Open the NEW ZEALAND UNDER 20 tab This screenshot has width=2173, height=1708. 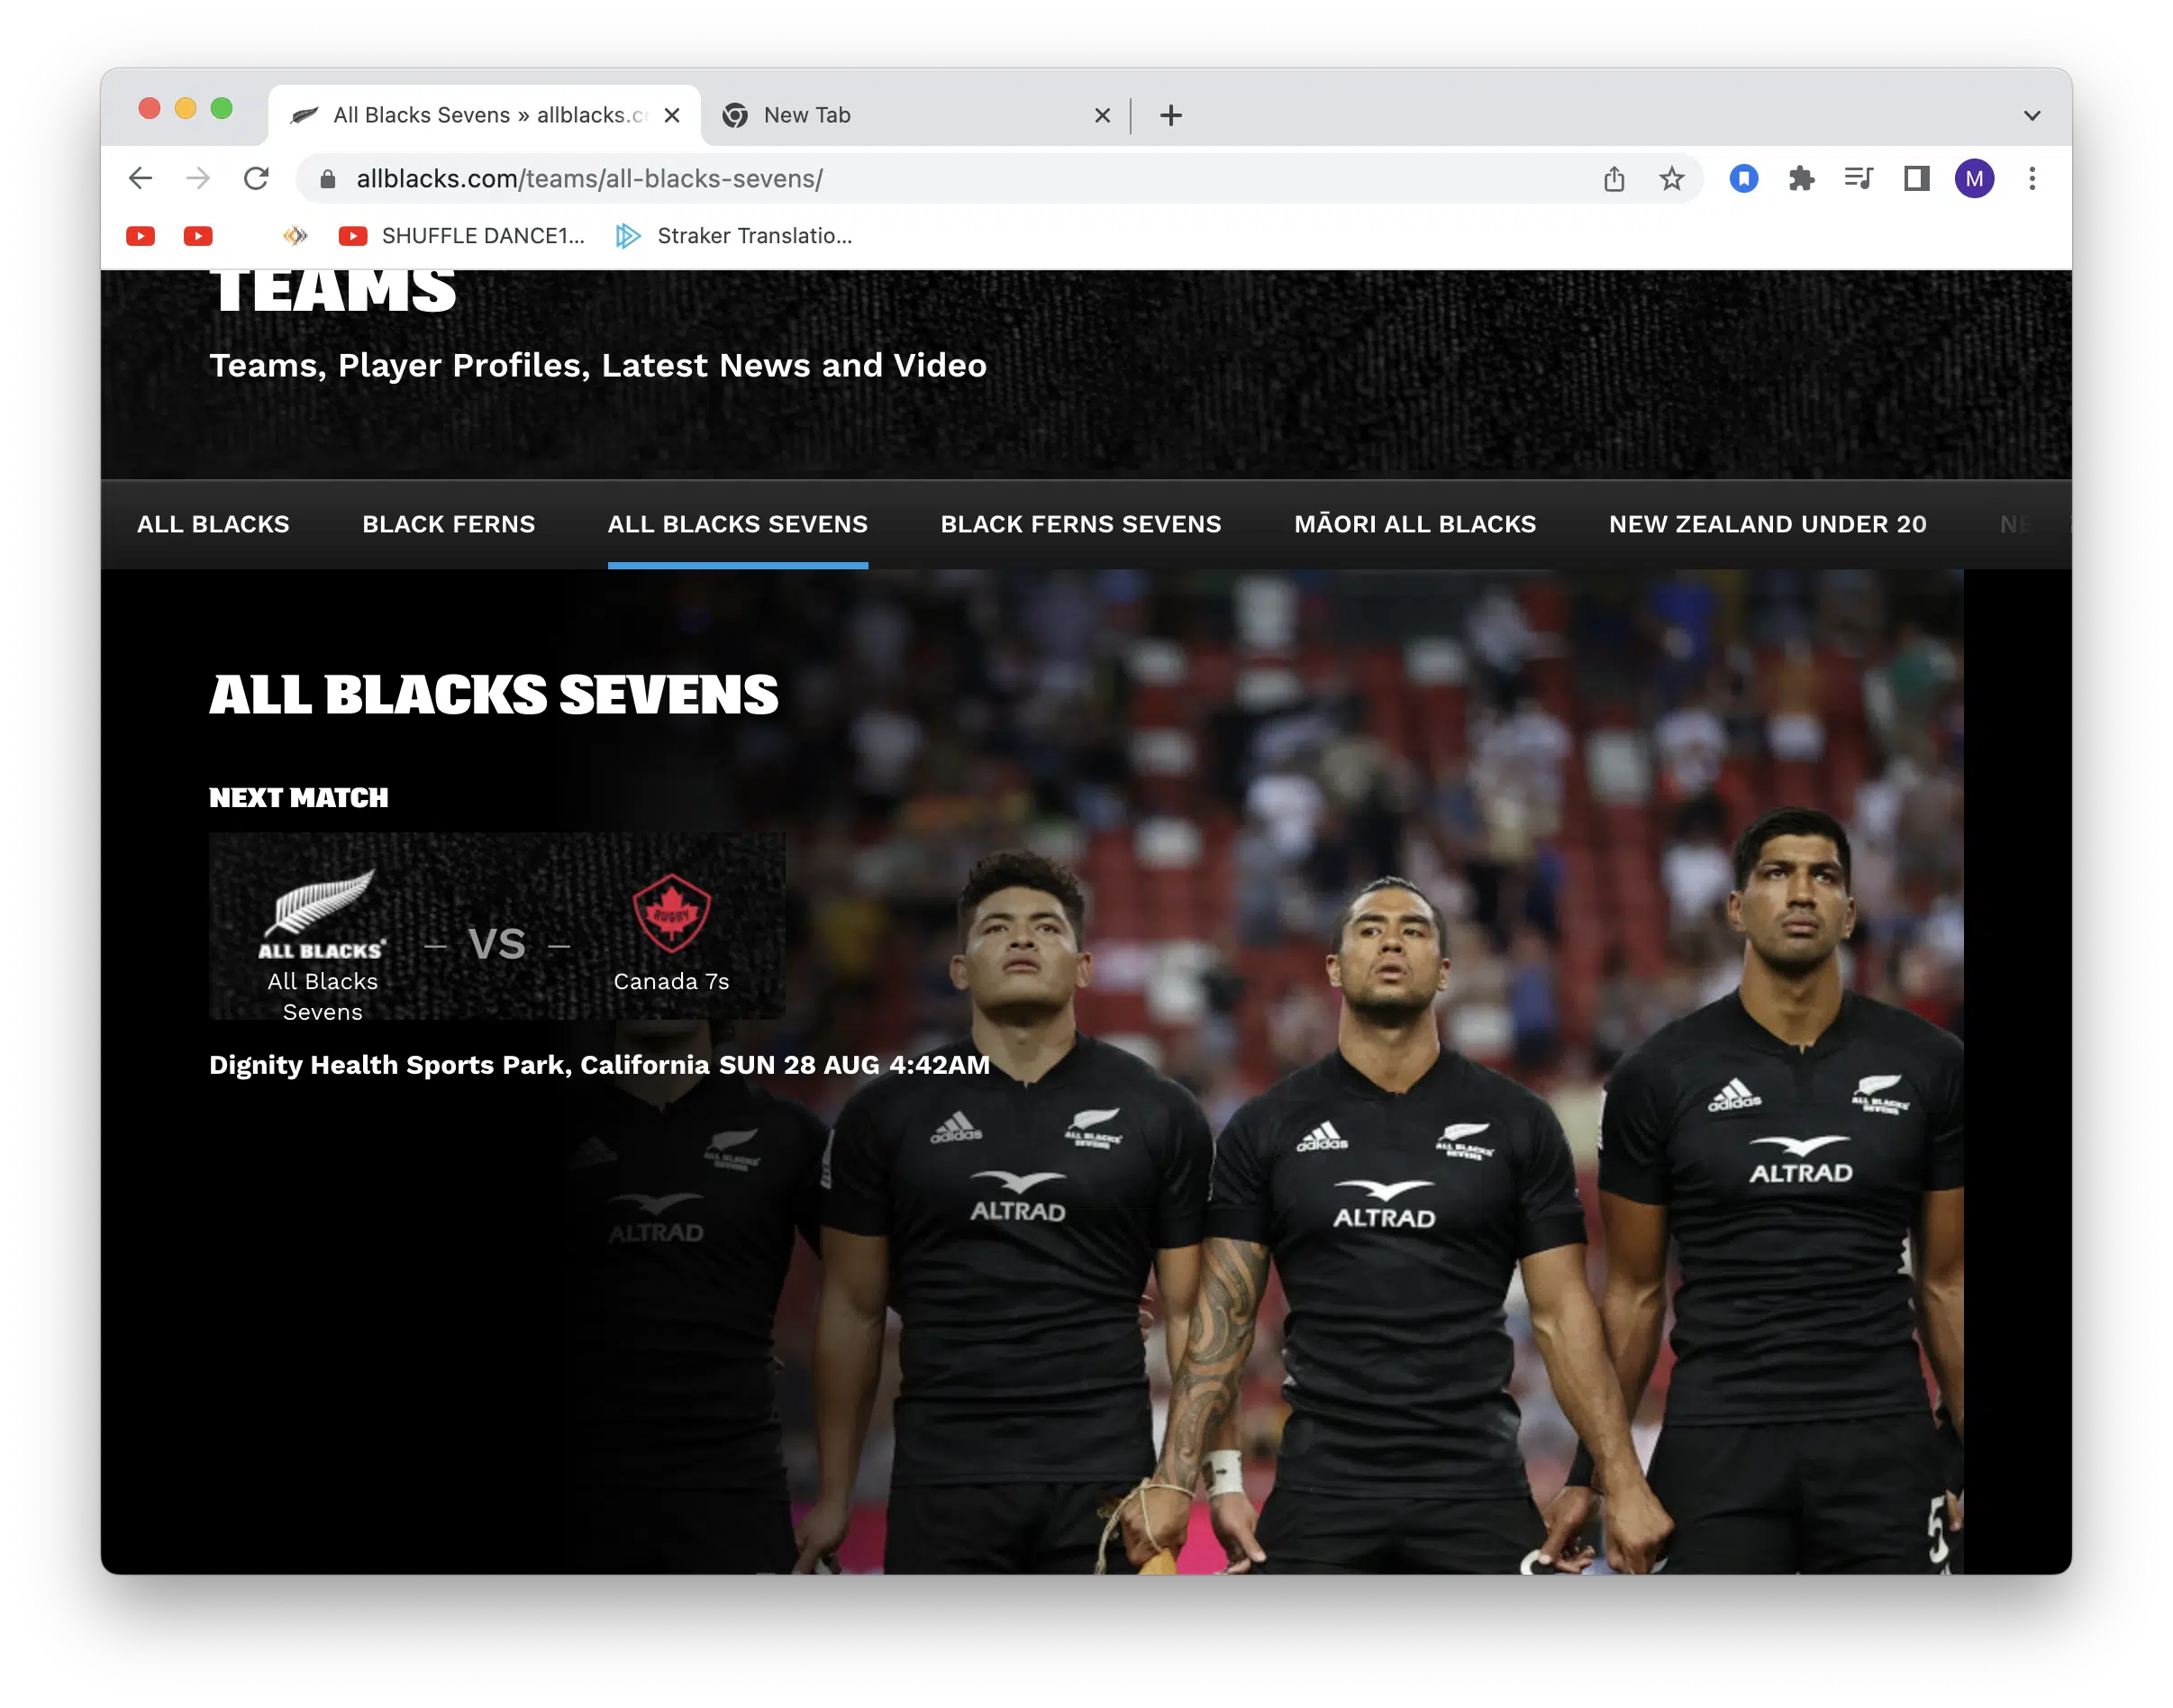pos(1767,524)
